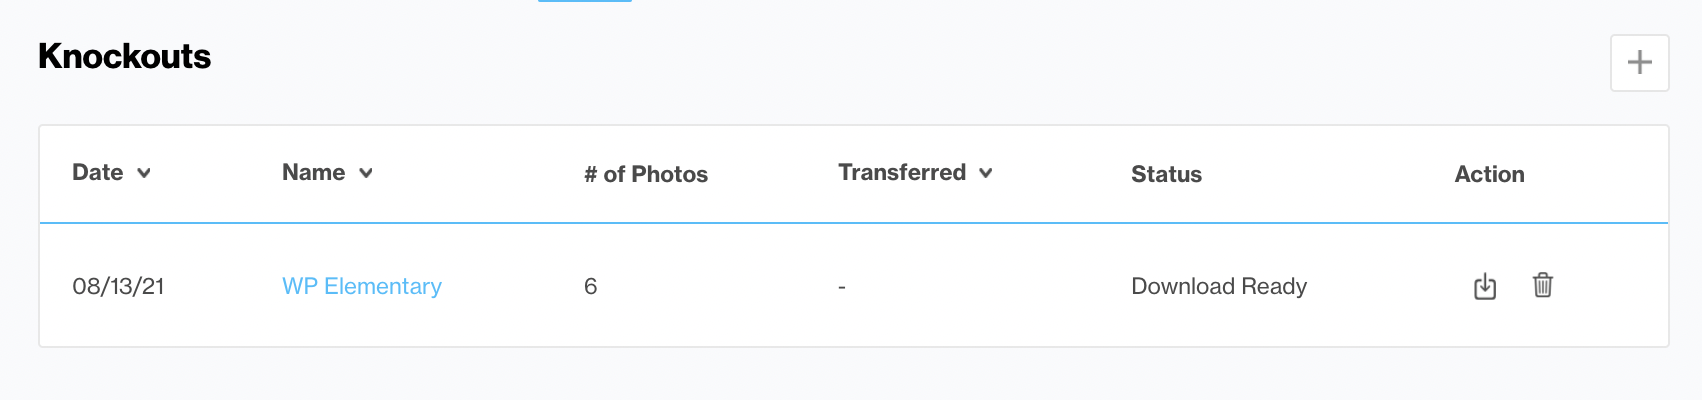The image size is (1702, 400).
Task: Expand the Date sort chevron
Action: pos(144,173)
